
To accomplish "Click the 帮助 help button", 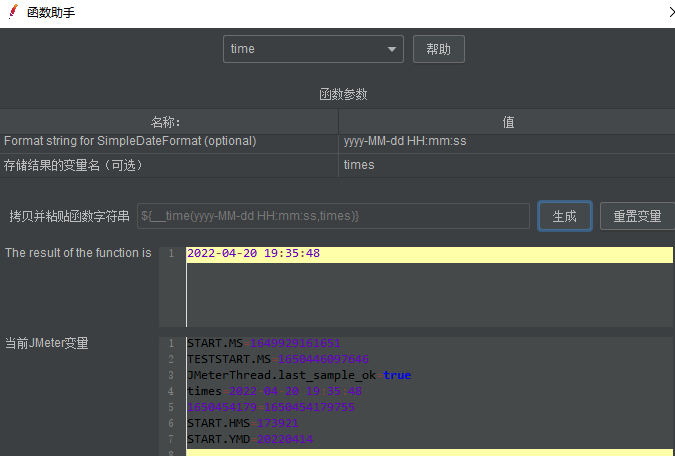I will 438,49.
